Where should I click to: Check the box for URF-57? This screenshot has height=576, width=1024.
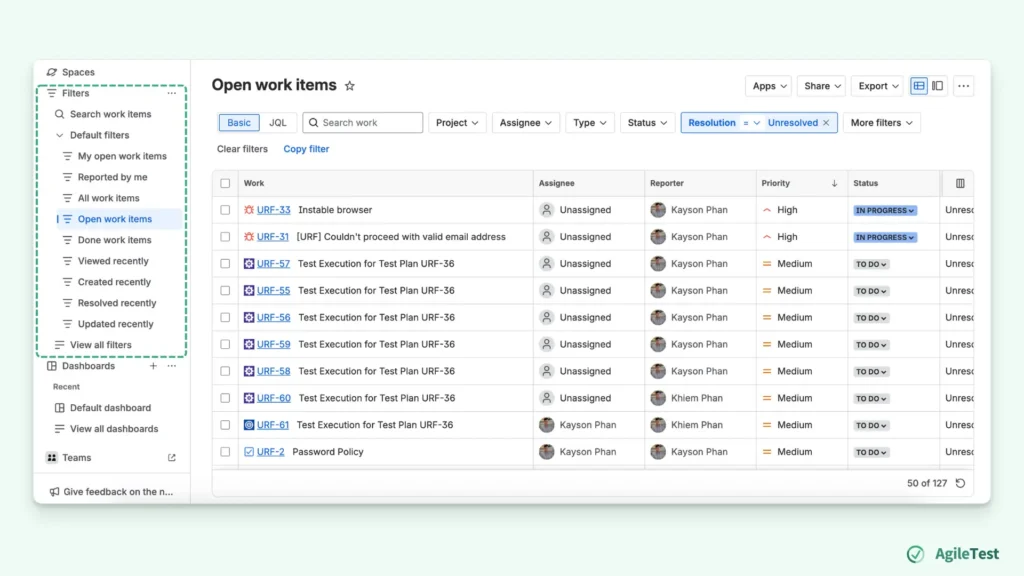point(225,264)
